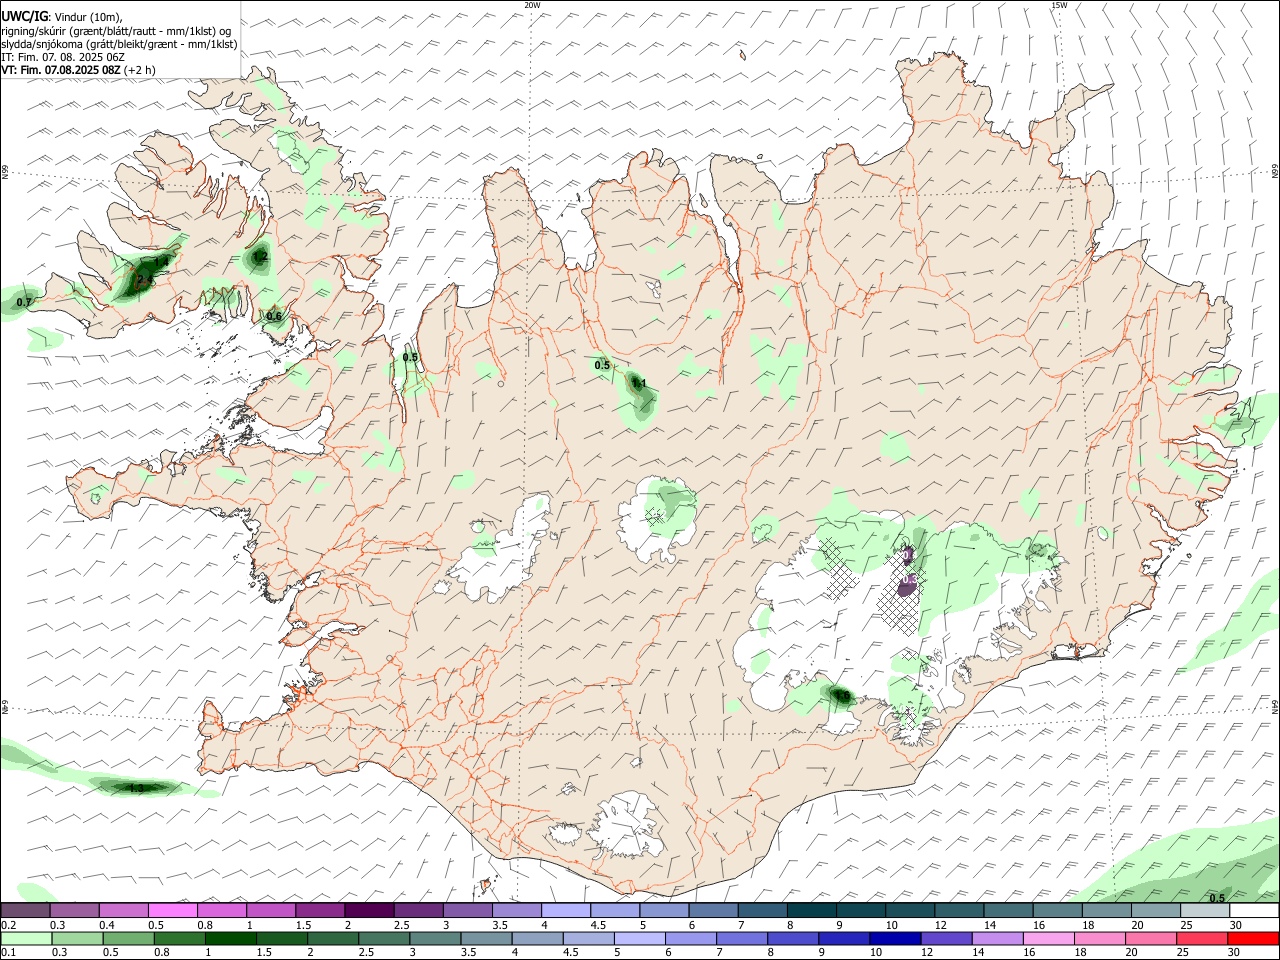Click the 1.1 precipitation value in north-central Iceland
Screen dimensions: 1280x960
click(639, 383)
